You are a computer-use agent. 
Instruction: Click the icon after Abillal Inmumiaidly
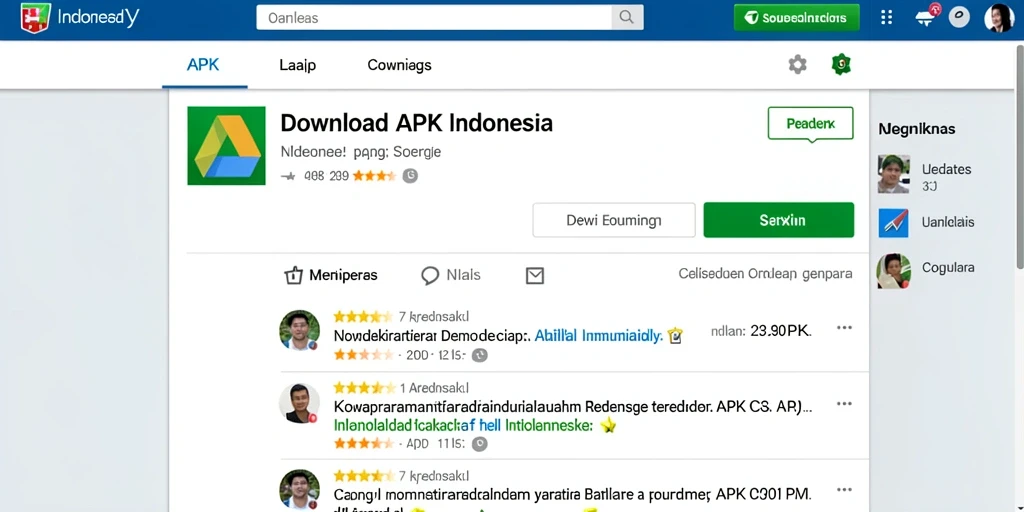pos(675,336)
